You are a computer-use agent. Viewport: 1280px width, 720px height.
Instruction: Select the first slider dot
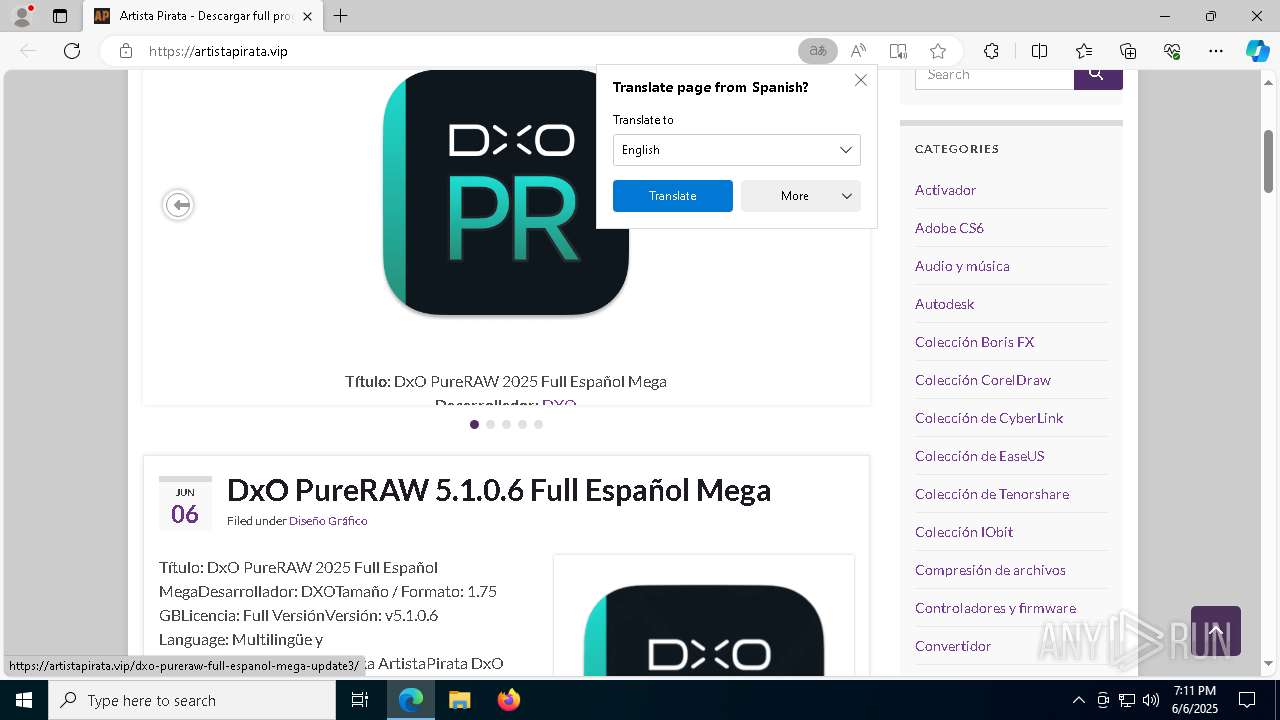(474, 424)
